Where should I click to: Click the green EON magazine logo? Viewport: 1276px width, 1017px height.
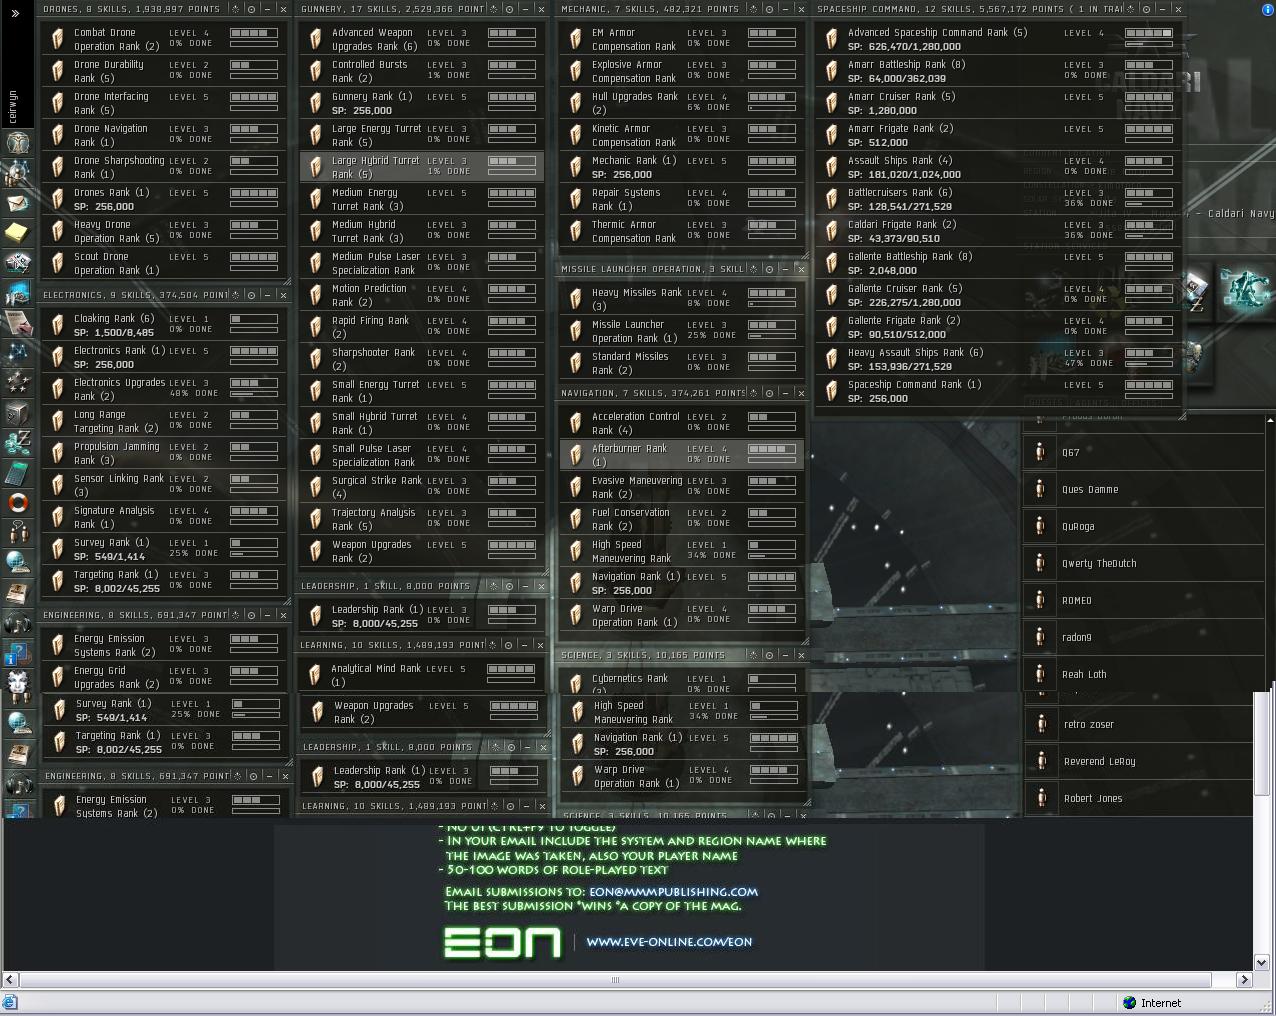coord(502,942)
